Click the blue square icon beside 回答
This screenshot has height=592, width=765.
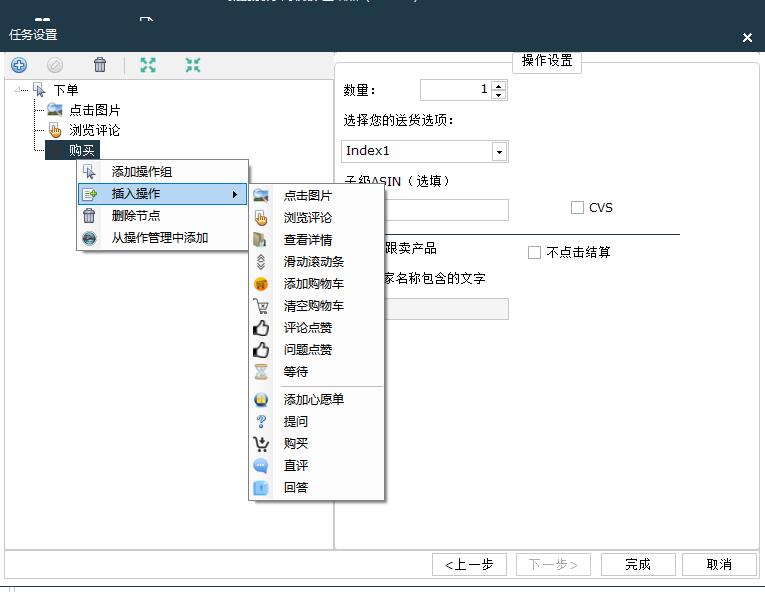(261, 488)
